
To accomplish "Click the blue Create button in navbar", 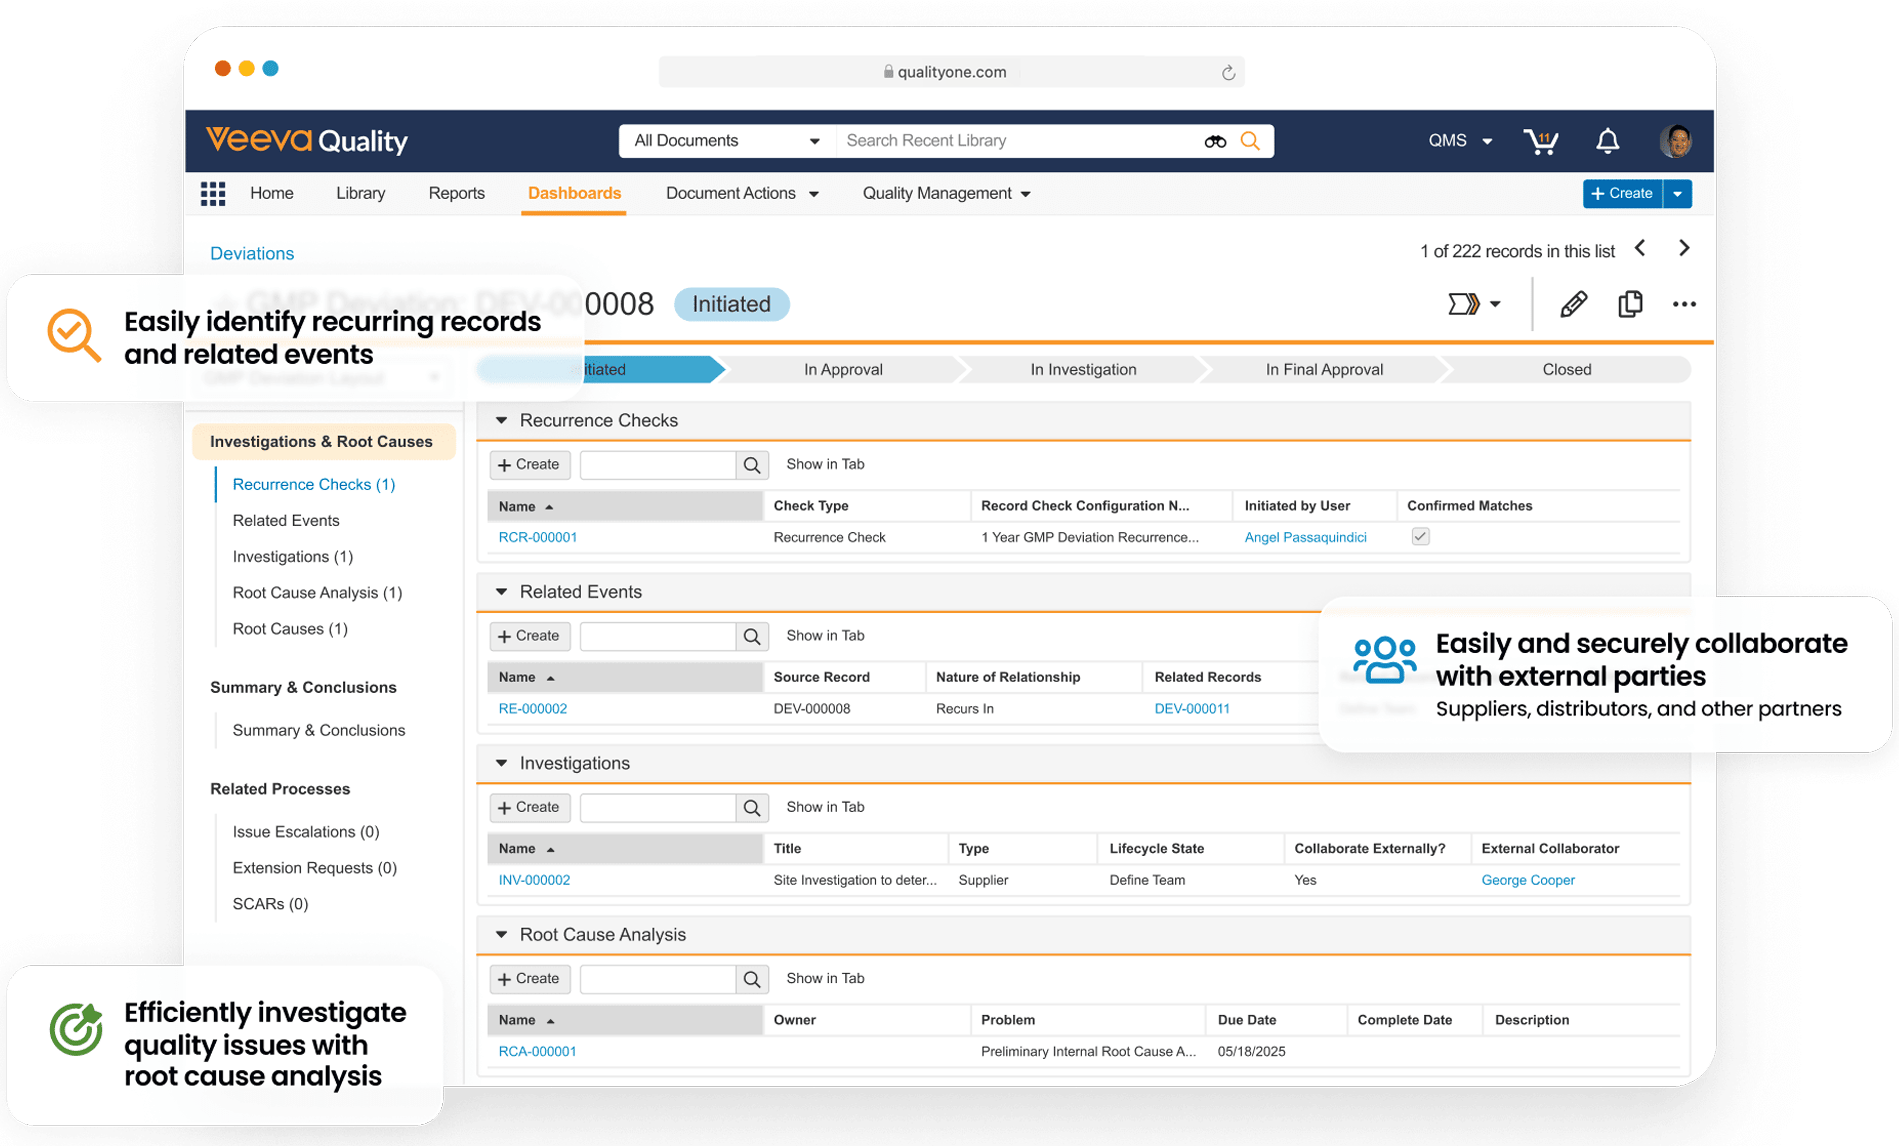I will [x=1622, y=193].
